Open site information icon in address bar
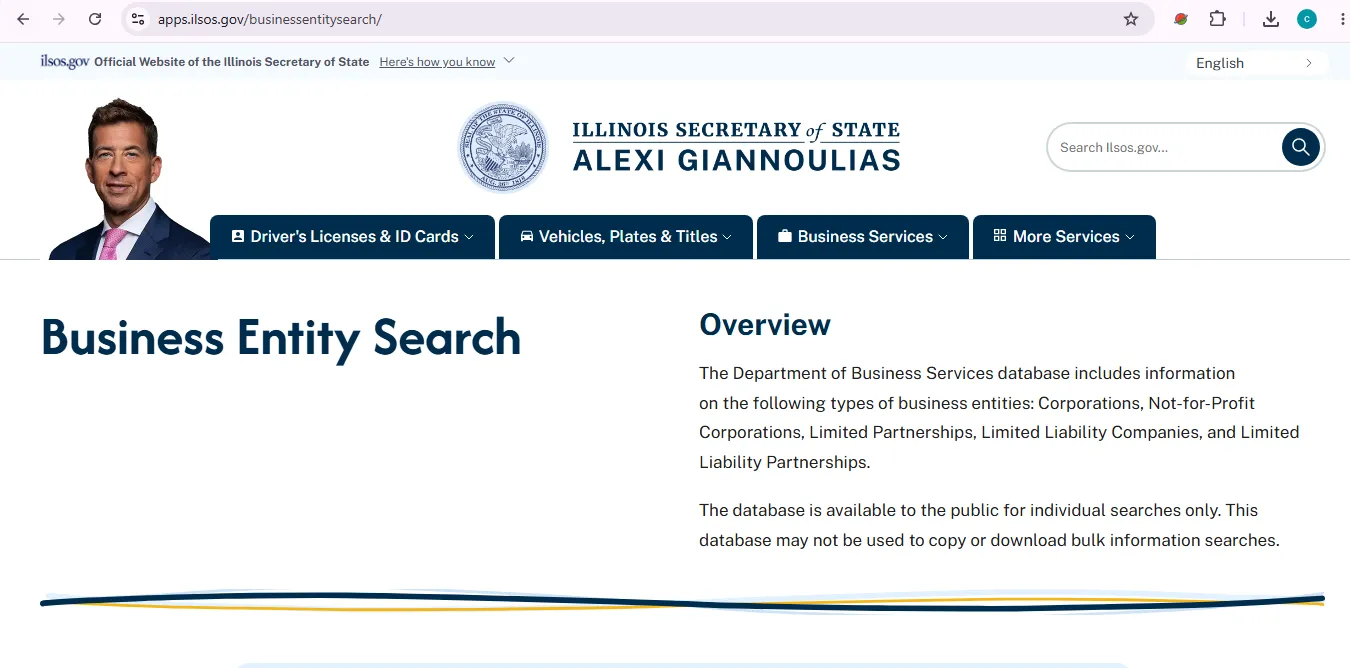Image resolution: width=1350 pixels, height=668 pixels. click(138, 19)
